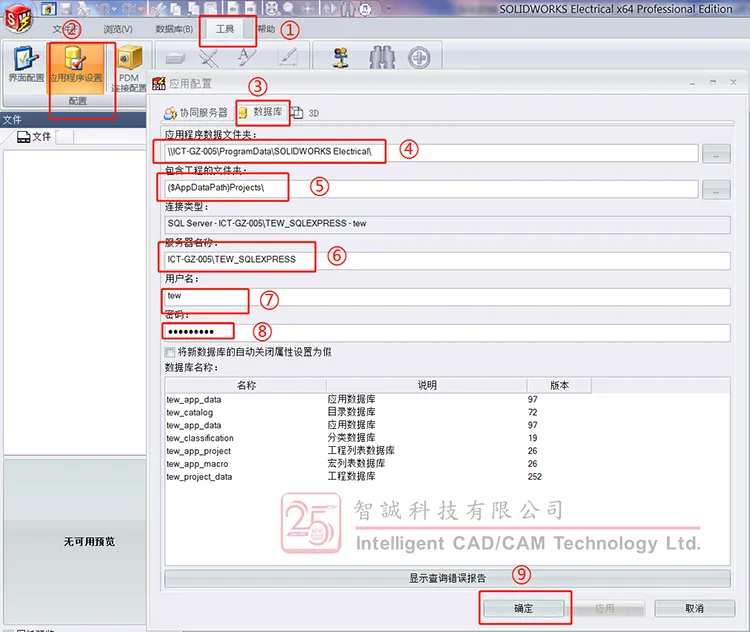Click the 服务器名称 field ICT-GZ-005\TEW_SQLEXPRESS

tap(447, 260)
